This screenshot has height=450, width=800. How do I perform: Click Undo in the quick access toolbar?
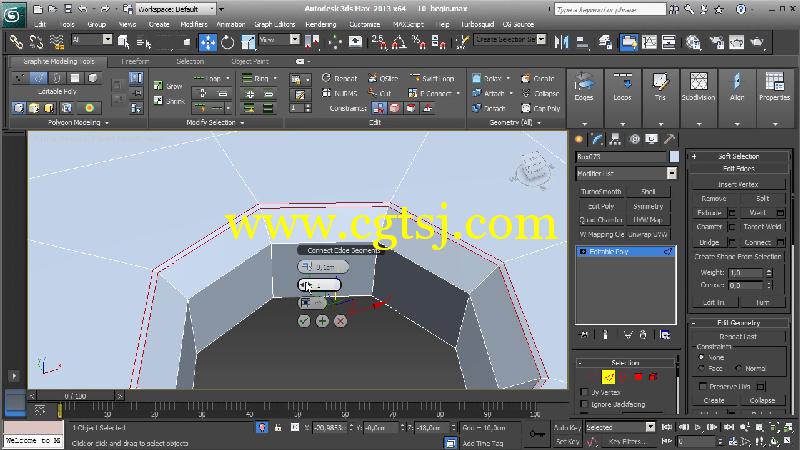point(82,9)
